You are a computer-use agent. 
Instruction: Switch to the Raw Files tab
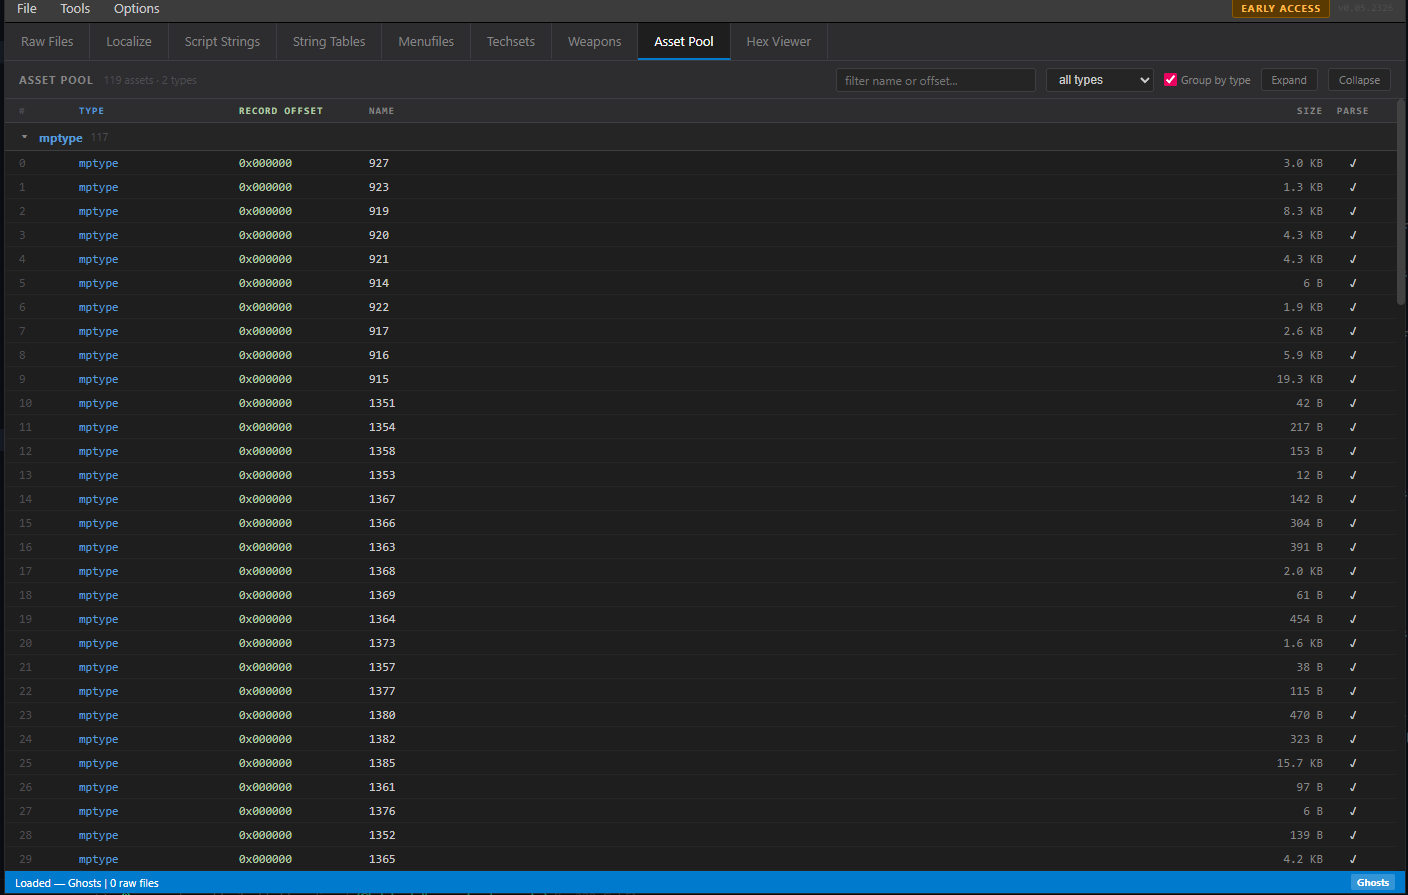pyautogui.click(x=47, y=42)
